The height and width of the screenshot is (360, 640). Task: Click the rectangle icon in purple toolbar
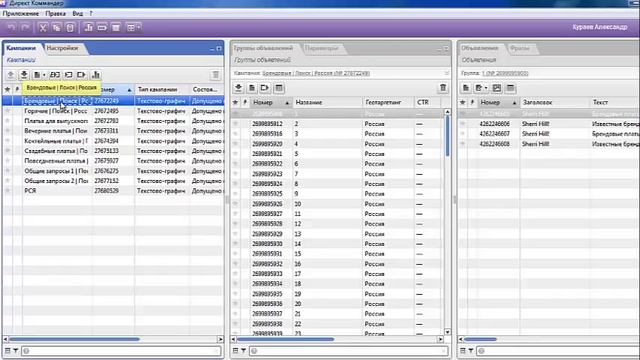point(102,28)
